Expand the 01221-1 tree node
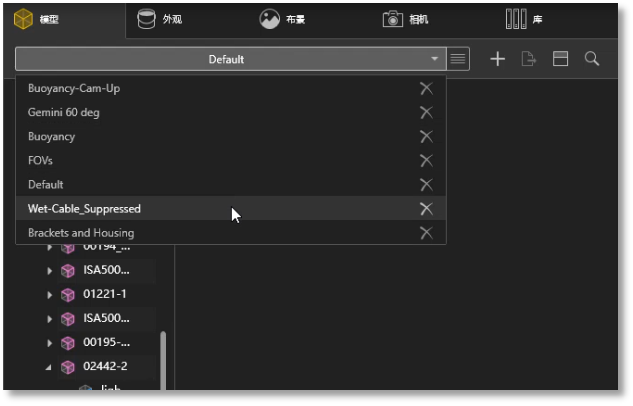The width and height of the screenshot is (633, 406). pos(49,295)
